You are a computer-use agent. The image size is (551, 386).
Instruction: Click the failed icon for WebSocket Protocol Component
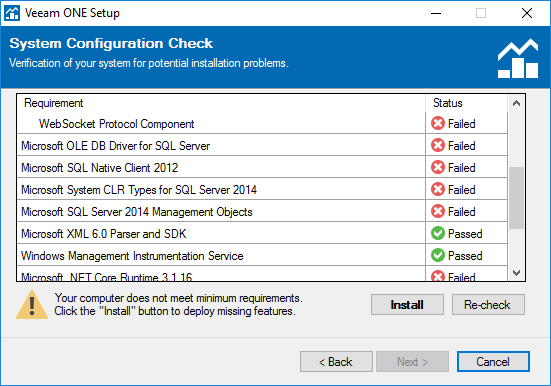tap(438, 123)
